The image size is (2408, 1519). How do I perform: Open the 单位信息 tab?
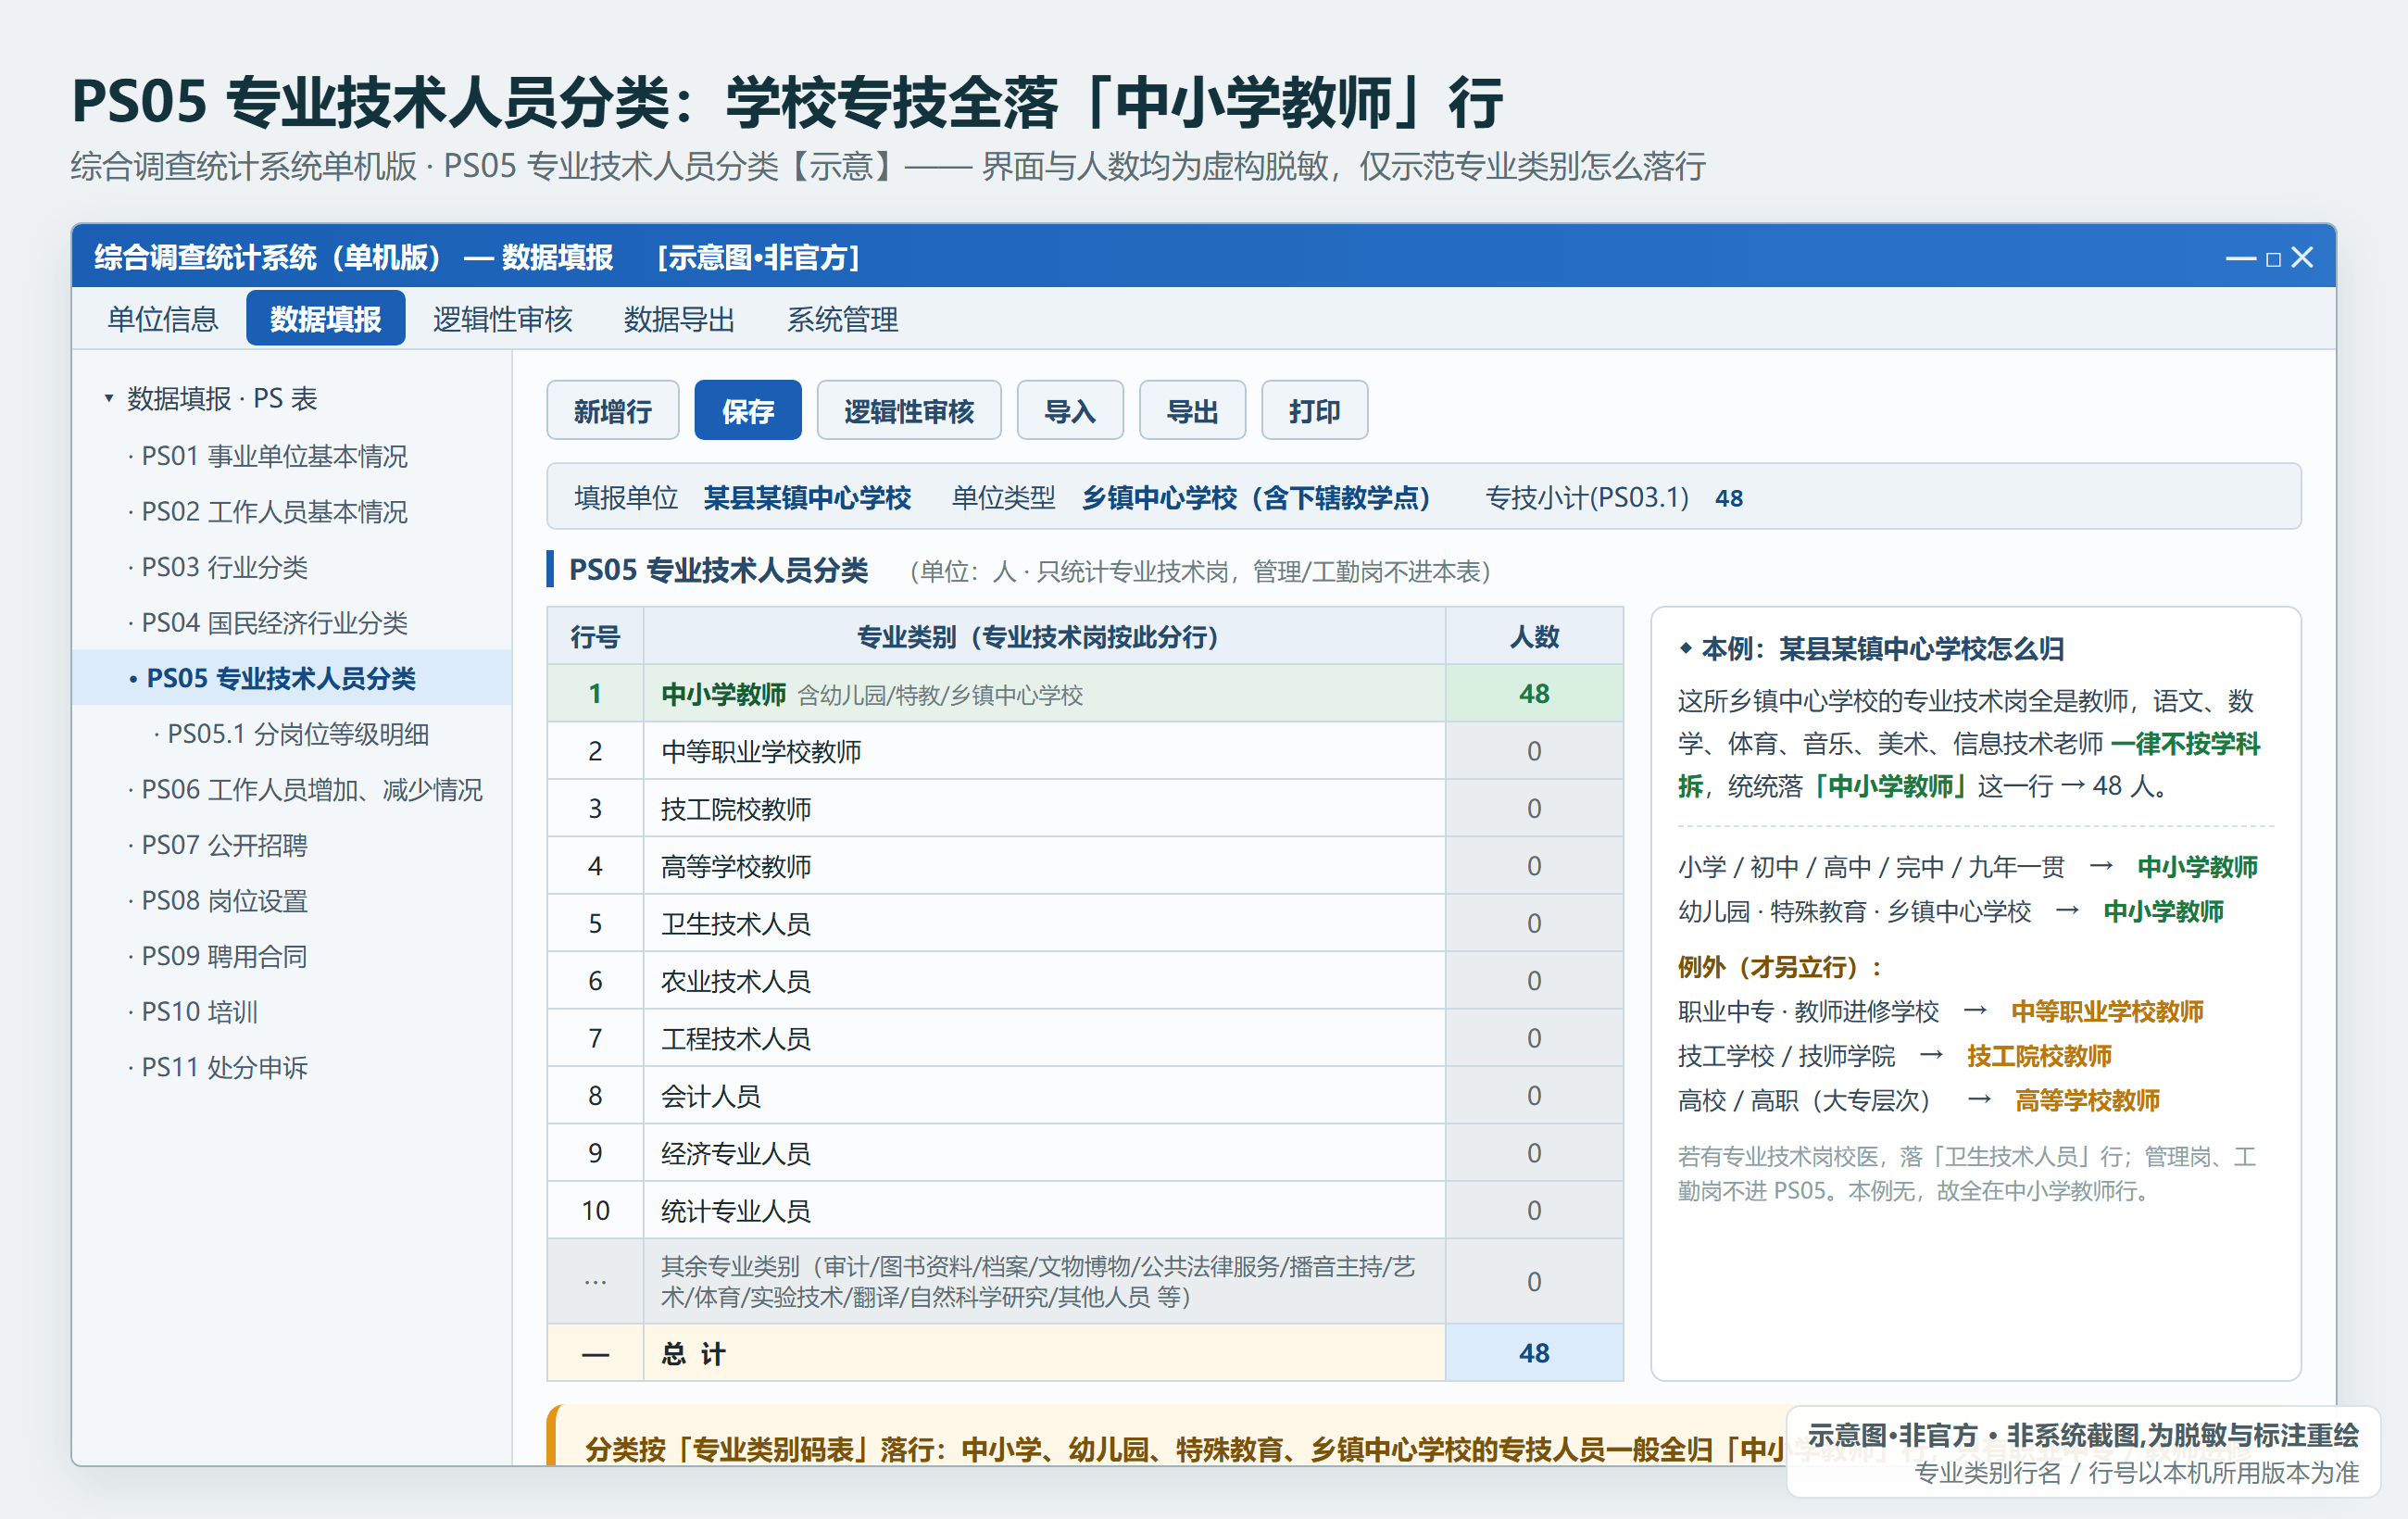point(163,319)
